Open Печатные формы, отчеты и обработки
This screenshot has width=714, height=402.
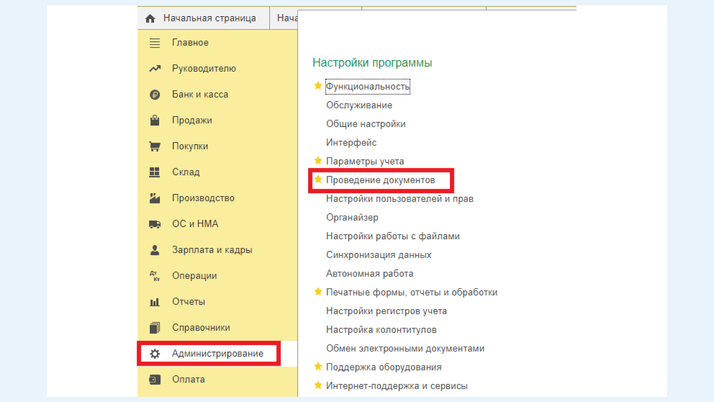coord(412,292)
